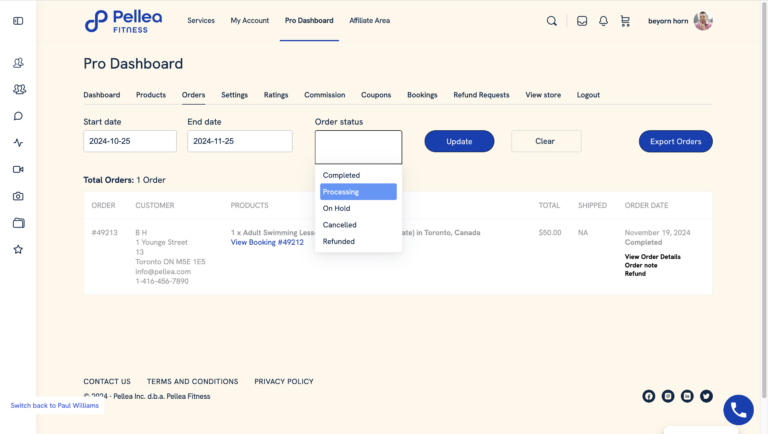Open the video camera sidebar icon
The width and height of the screenshot is (768, 434).
click(x=18, y=169)
